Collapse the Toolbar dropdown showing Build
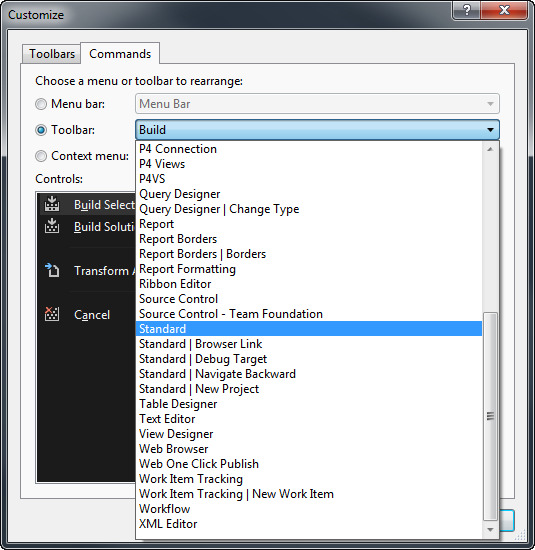 [x=317, y=129]
